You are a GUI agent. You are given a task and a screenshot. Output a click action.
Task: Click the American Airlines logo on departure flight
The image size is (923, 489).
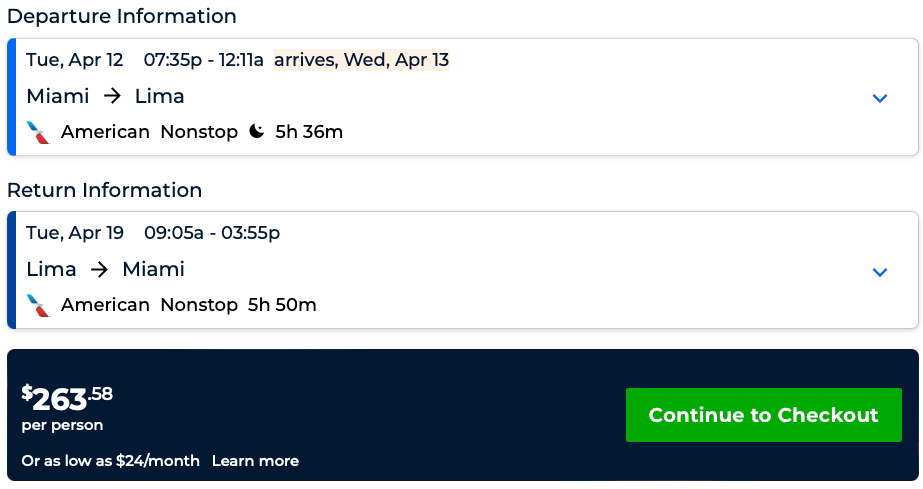click(38, 132)
